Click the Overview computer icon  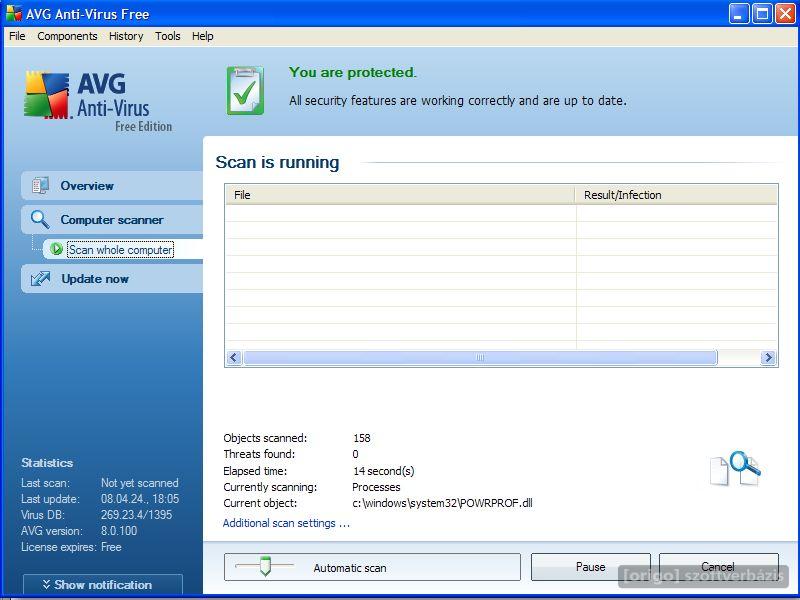40,186
